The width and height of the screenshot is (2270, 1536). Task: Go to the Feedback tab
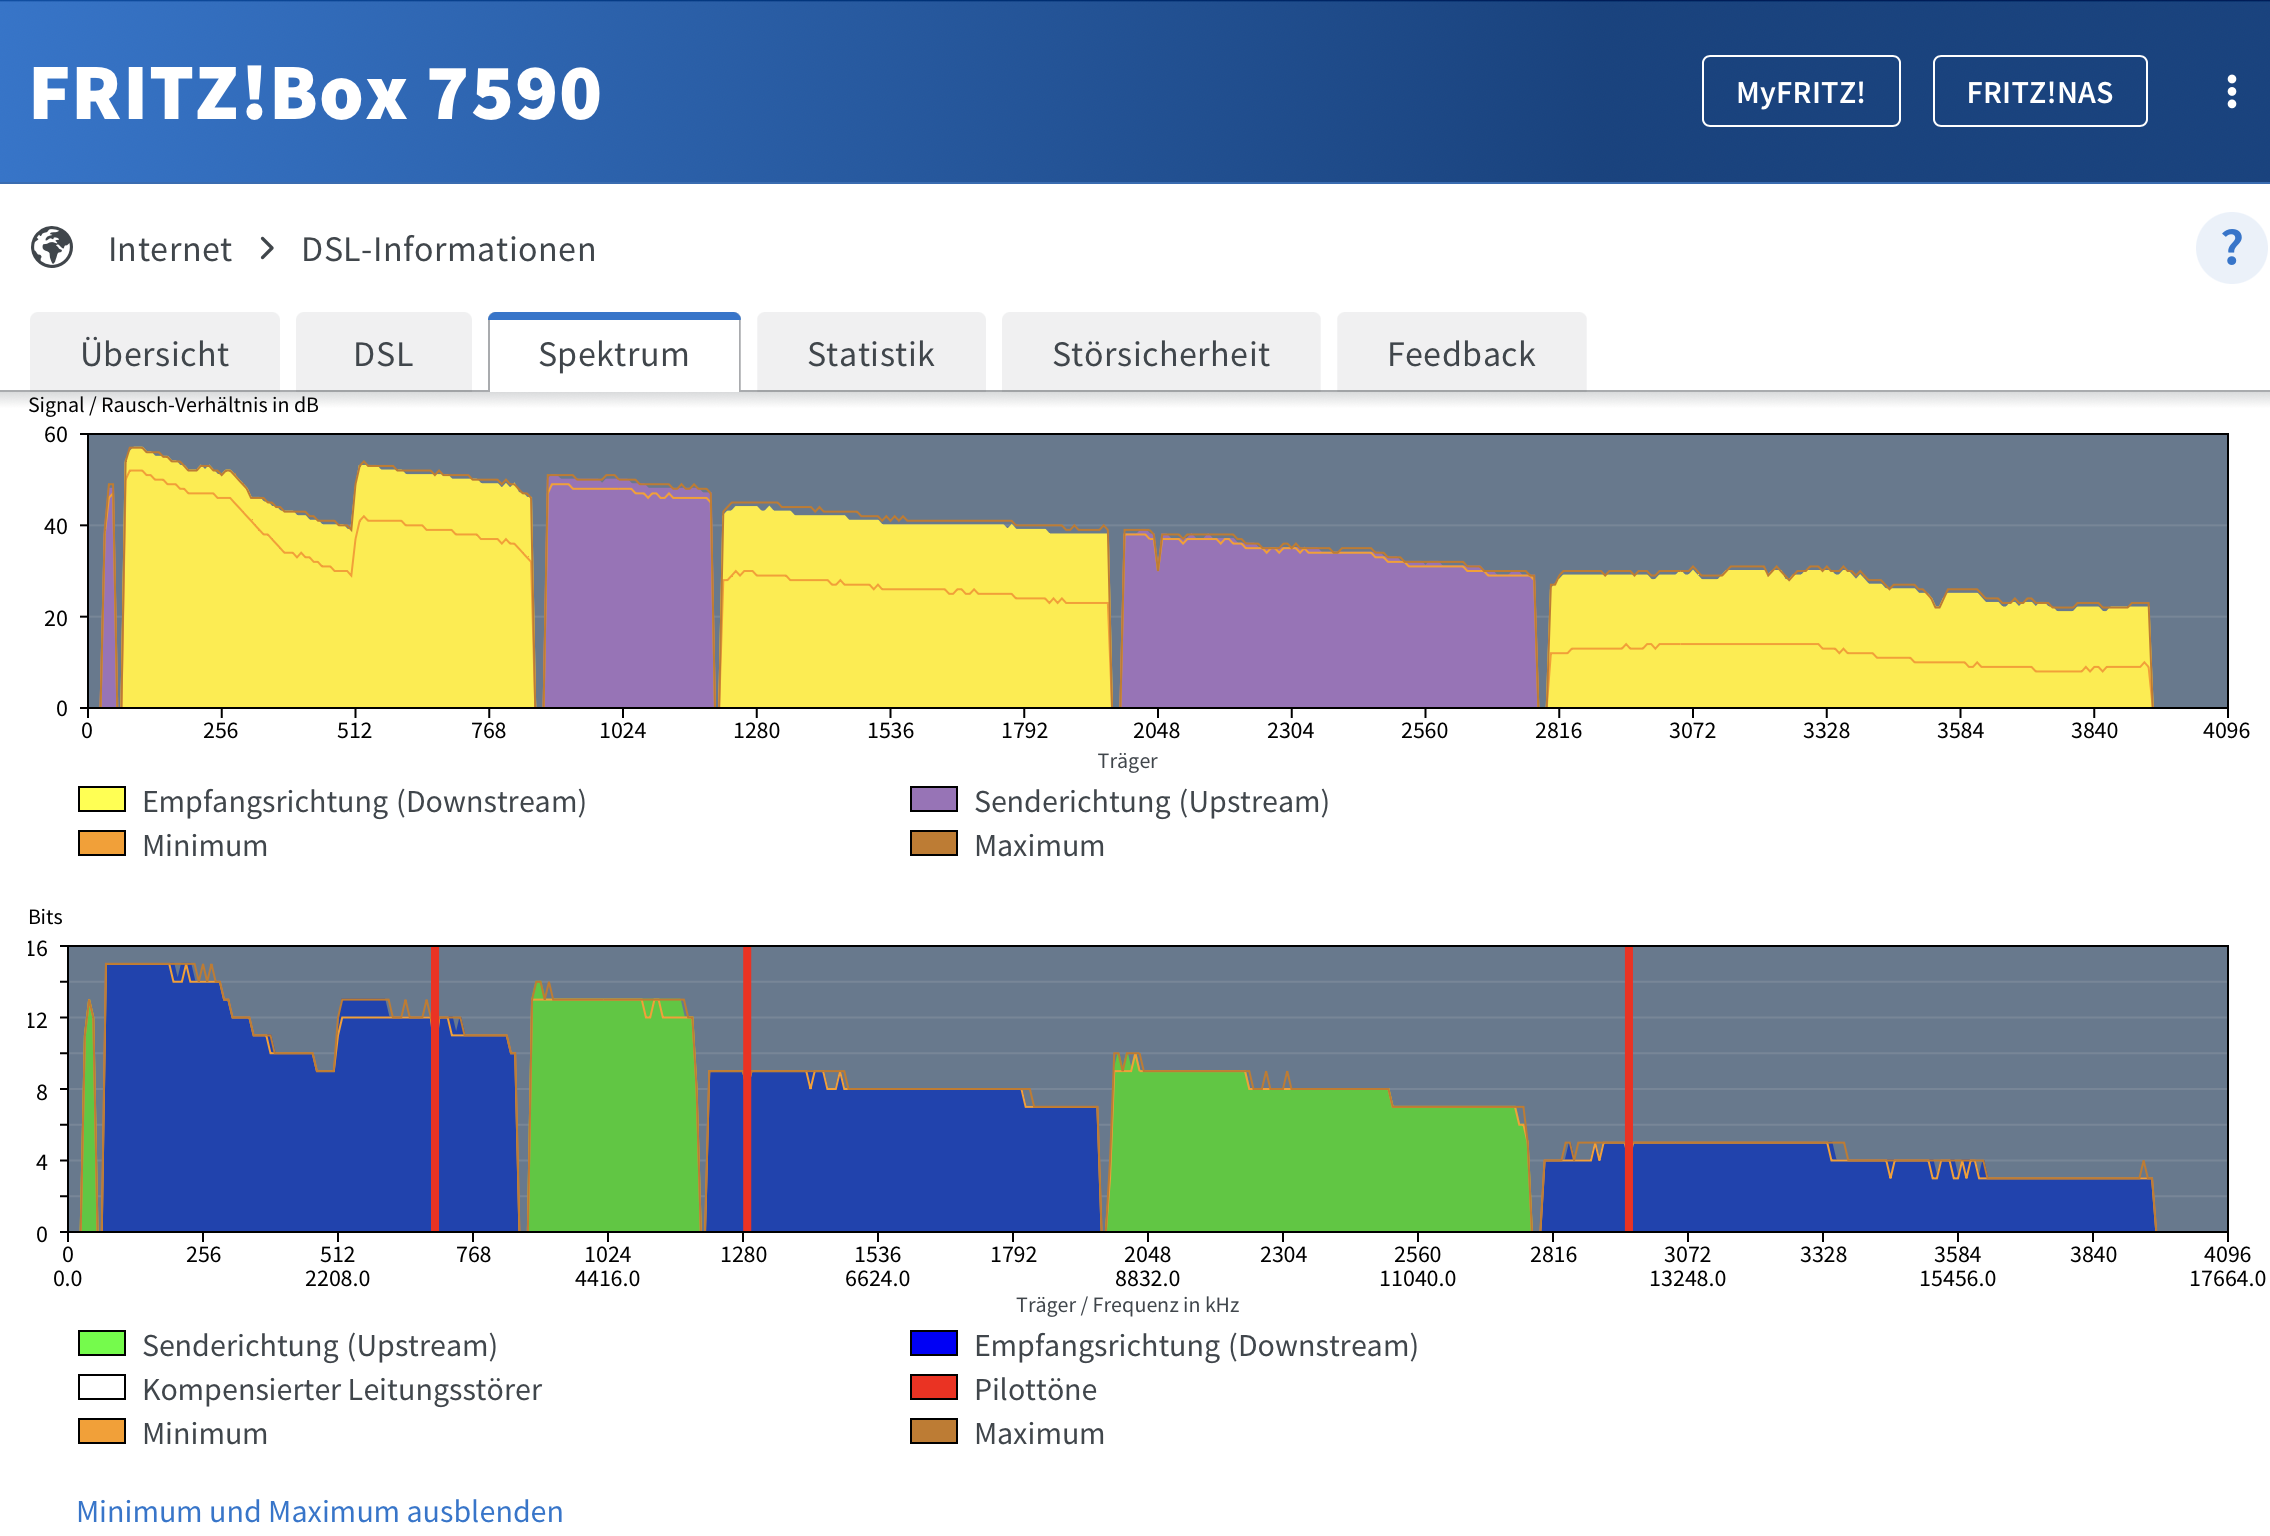1461,353
